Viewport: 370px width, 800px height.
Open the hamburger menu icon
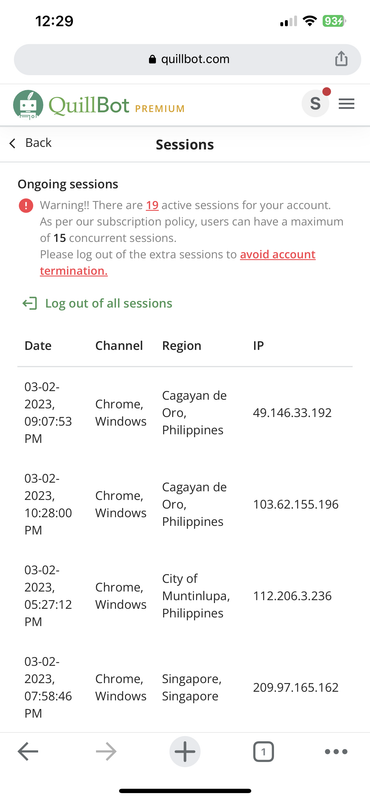click(347, 104)
